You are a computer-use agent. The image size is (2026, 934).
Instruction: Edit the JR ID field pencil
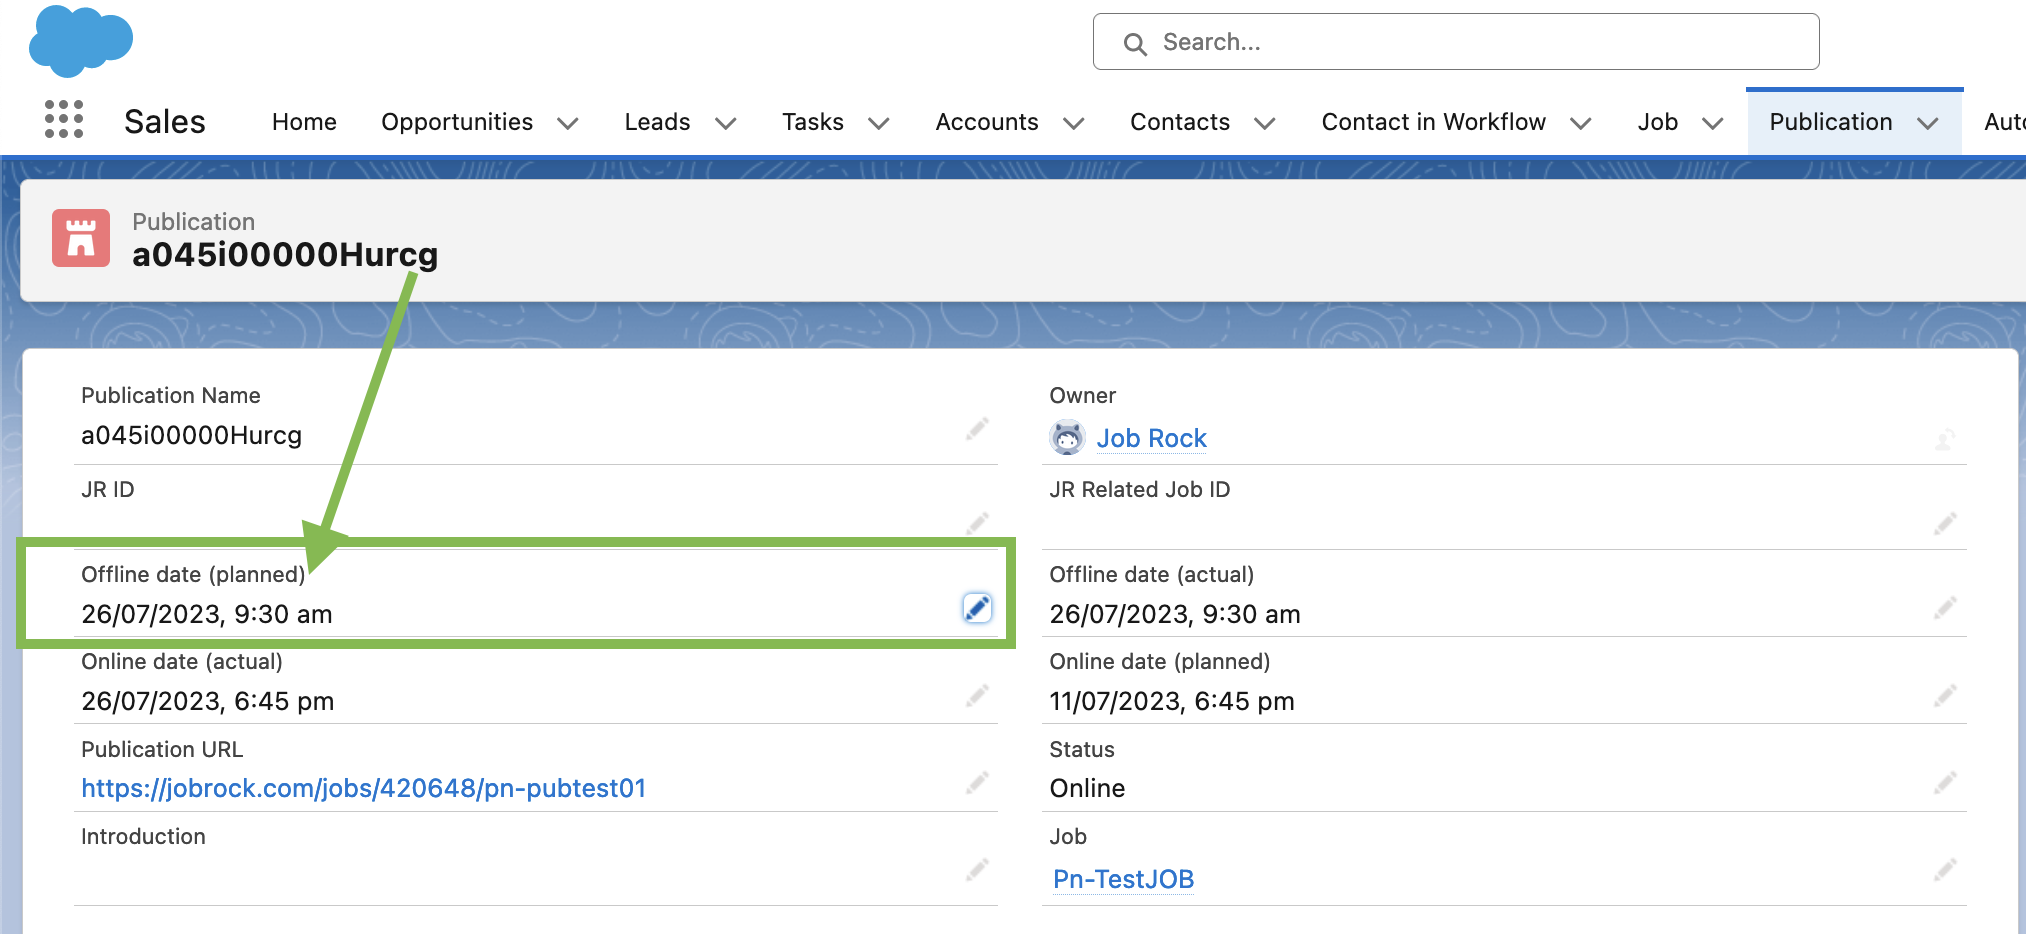tap(977, 523)
